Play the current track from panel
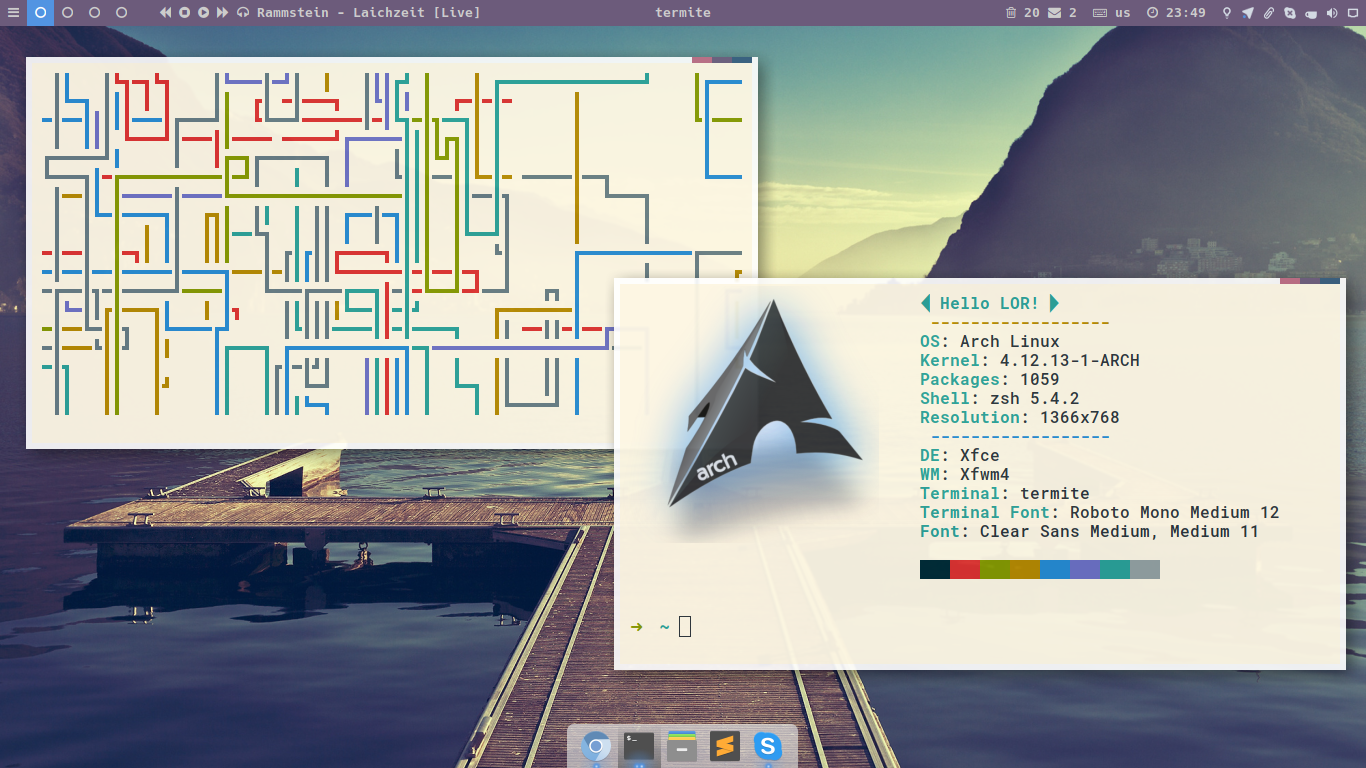Screen dimensions: 1366x768 coord(204,13)
